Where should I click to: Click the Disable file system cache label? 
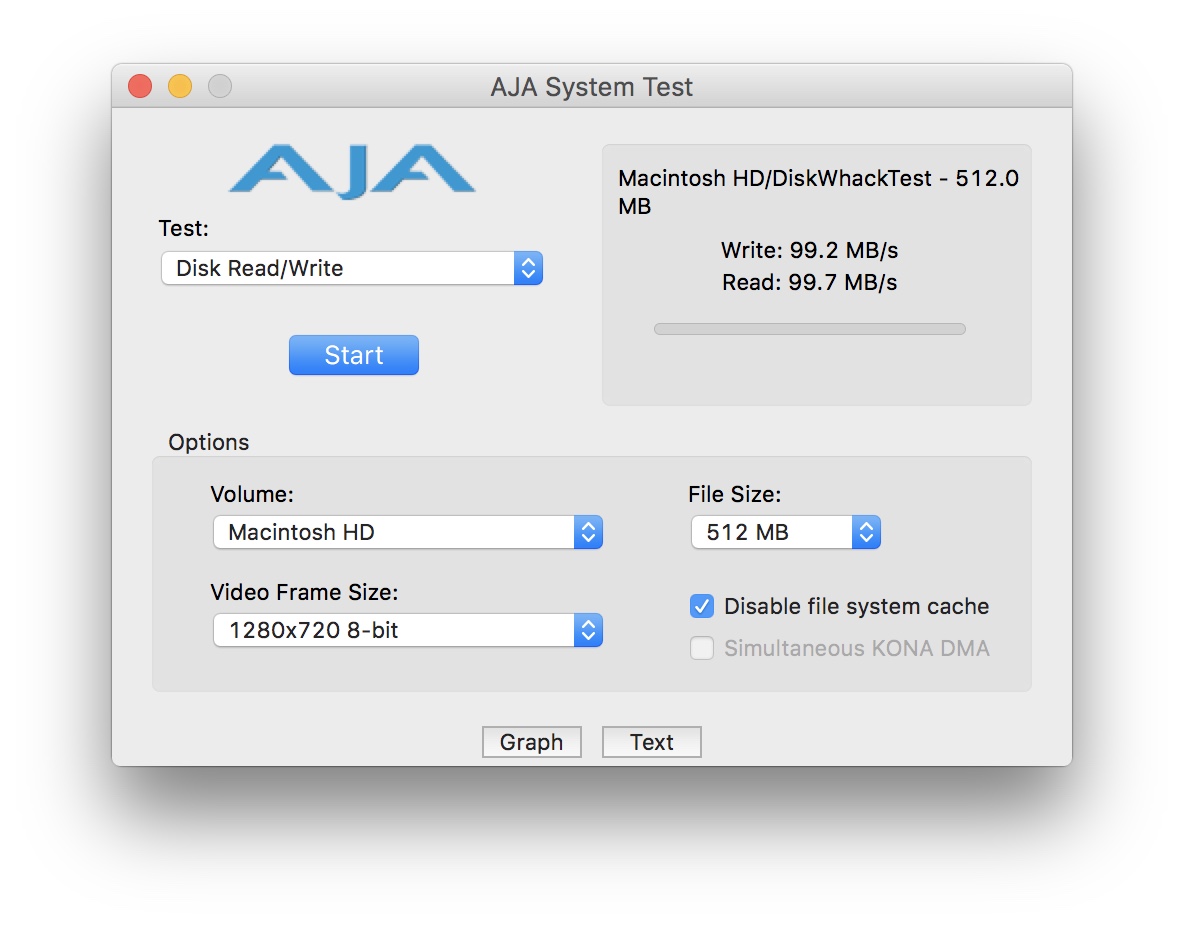coord(856,606)
